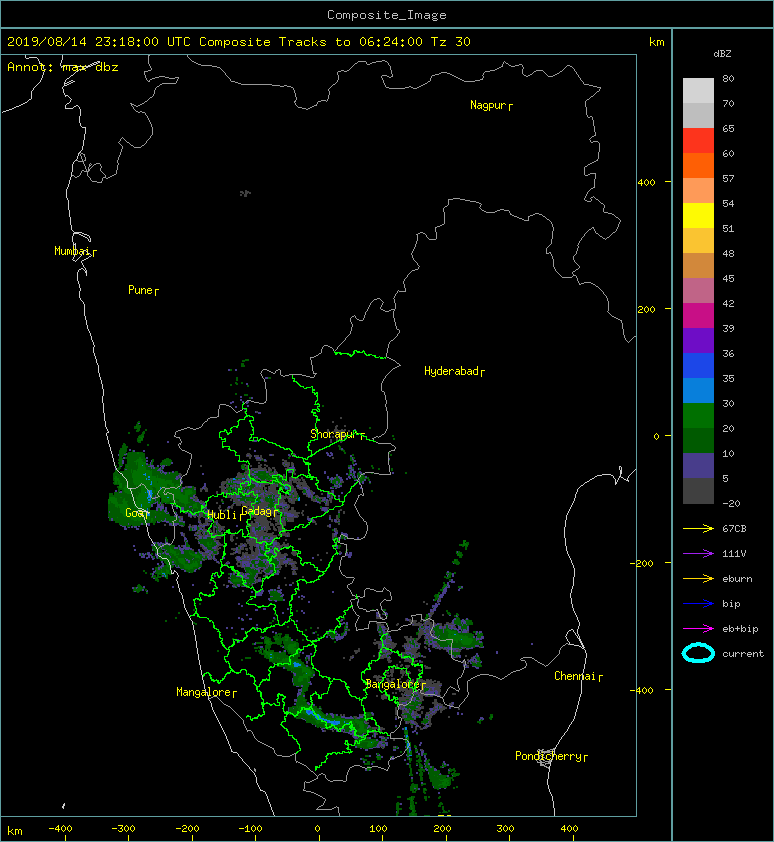This screenshot has width=774, height=842.
Task: Click the Pondicherry city label
Action: tap(548, 756)
